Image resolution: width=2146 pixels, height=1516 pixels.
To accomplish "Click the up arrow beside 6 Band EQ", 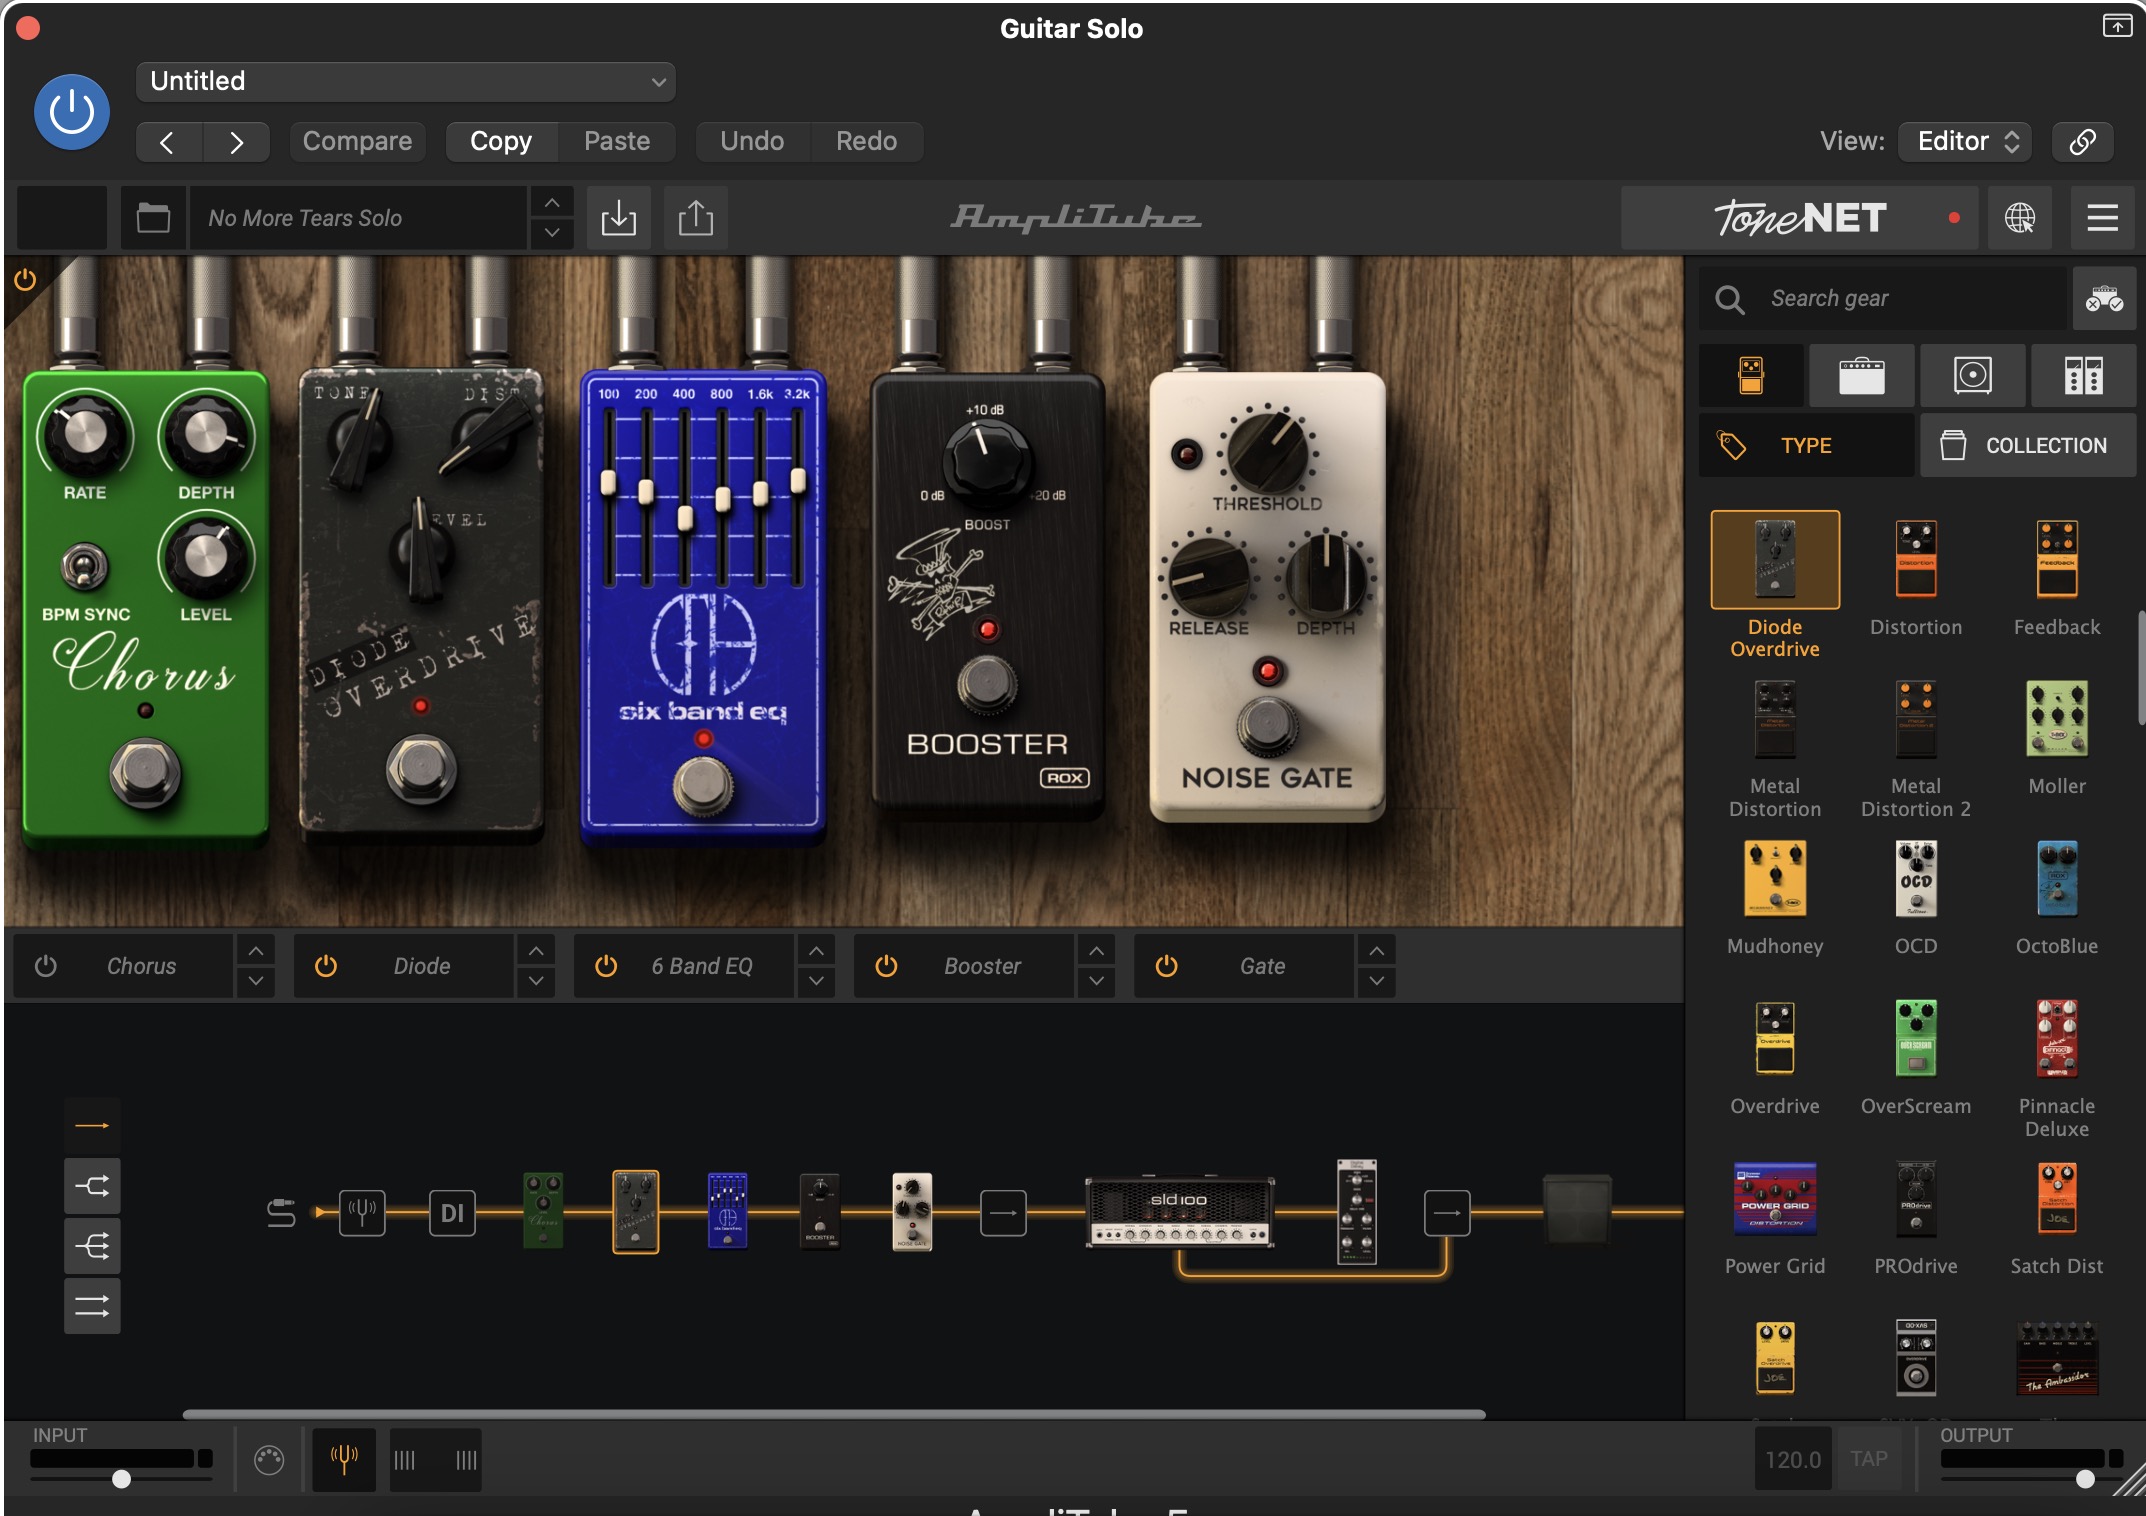I will 816,951.
